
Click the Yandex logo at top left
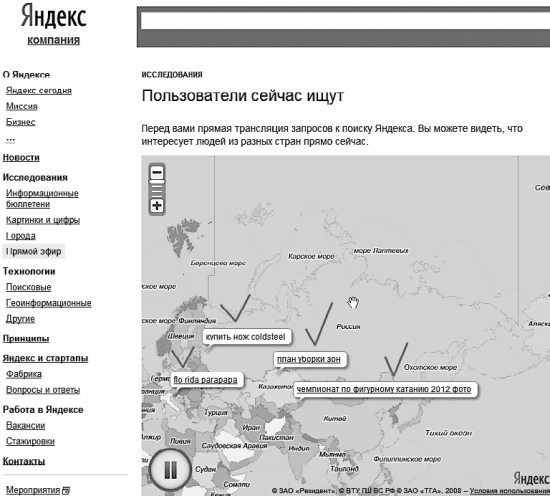click(53, 16)
